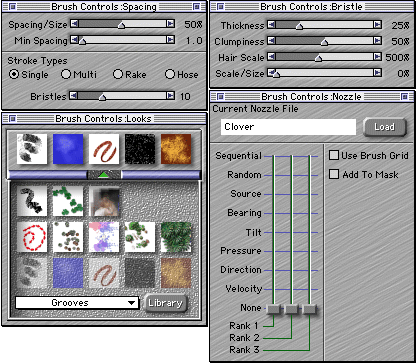416x364 pixels.
Task: Click the Clumpiness slider thumb
Action: (x=324, y=42)
